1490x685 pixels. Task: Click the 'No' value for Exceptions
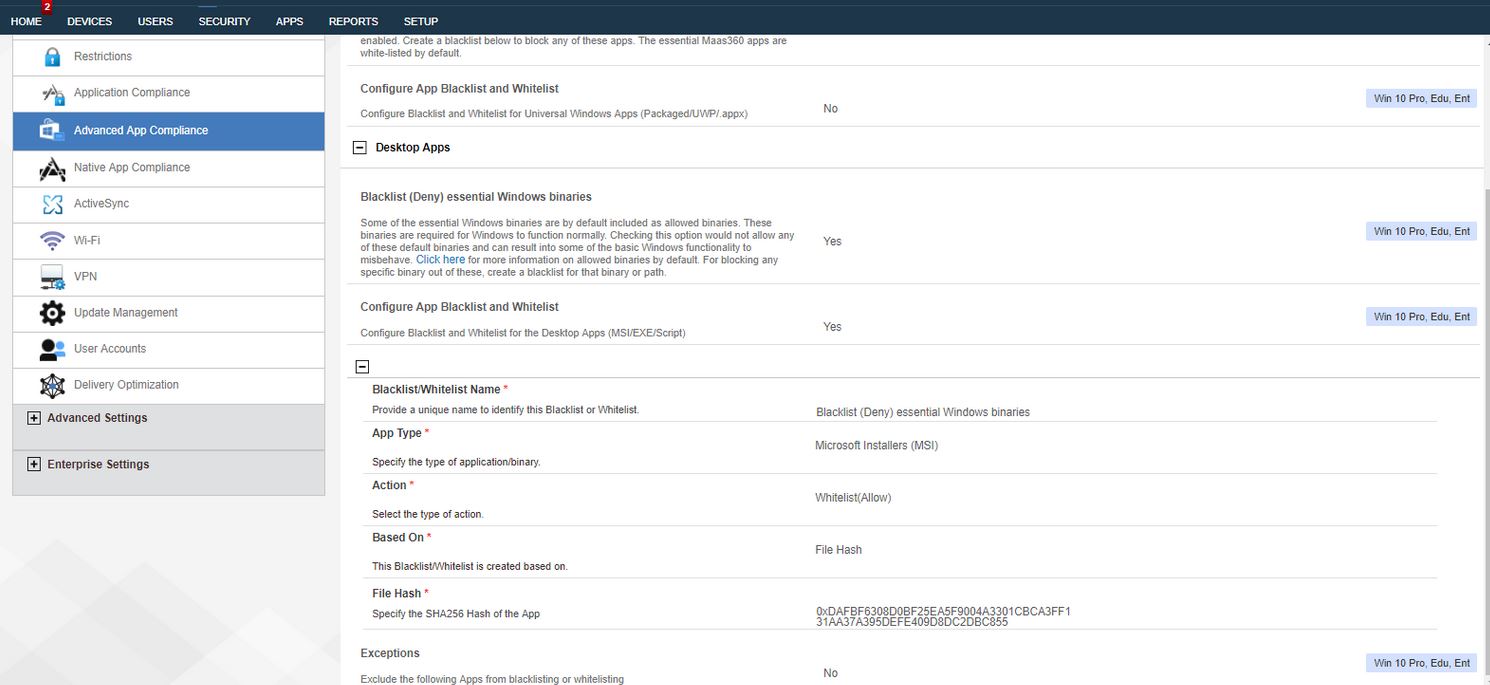830,674
